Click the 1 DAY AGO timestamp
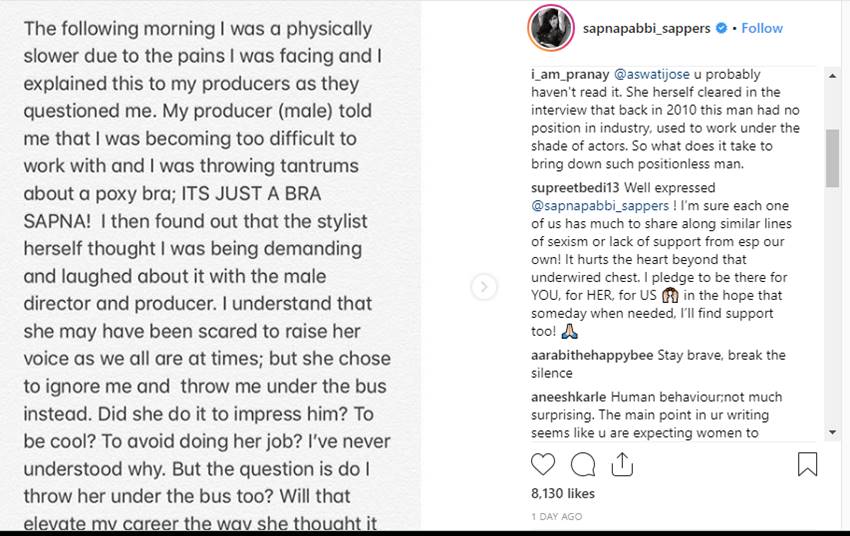 click(557, 517)
